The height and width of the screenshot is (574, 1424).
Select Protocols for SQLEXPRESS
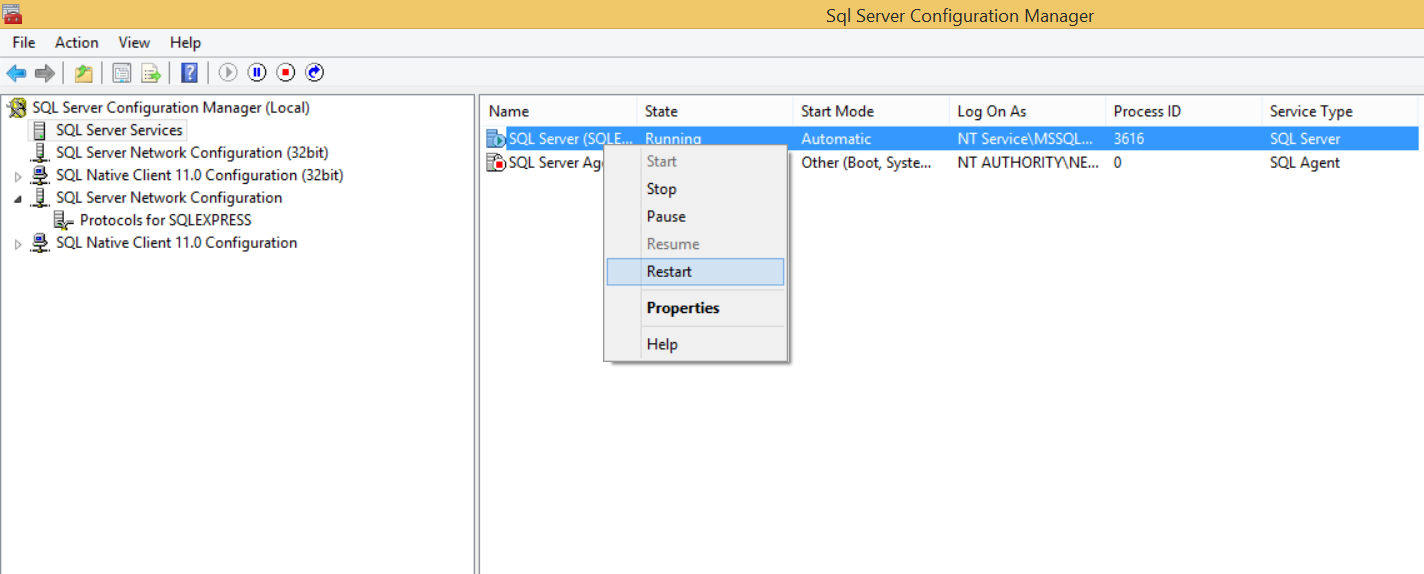coord(166,220)
